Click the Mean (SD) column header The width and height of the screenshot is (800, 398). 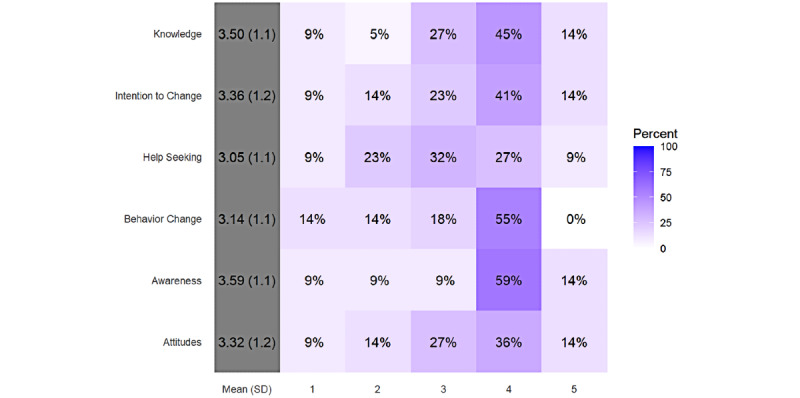[247, 389]
